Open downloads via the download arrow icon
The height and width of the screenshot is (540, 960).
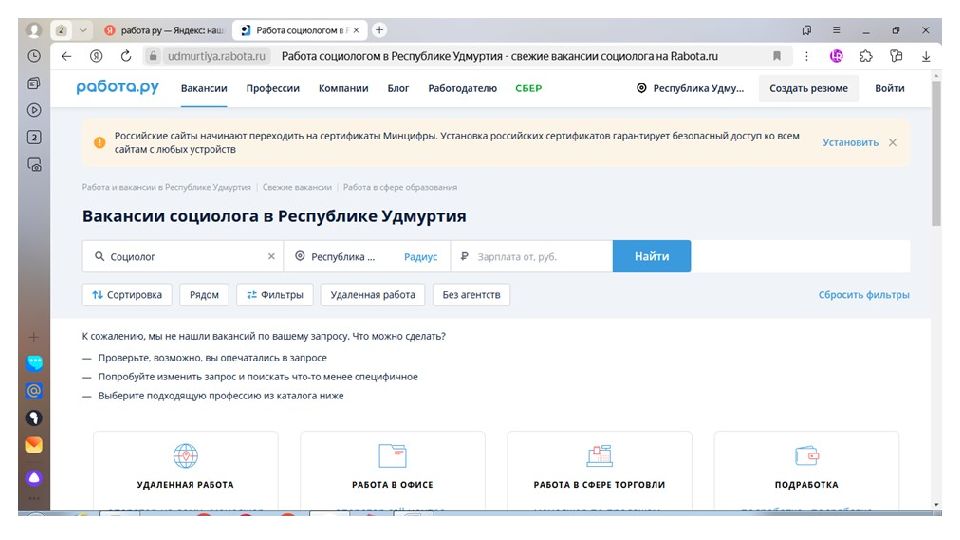point(926,57)
